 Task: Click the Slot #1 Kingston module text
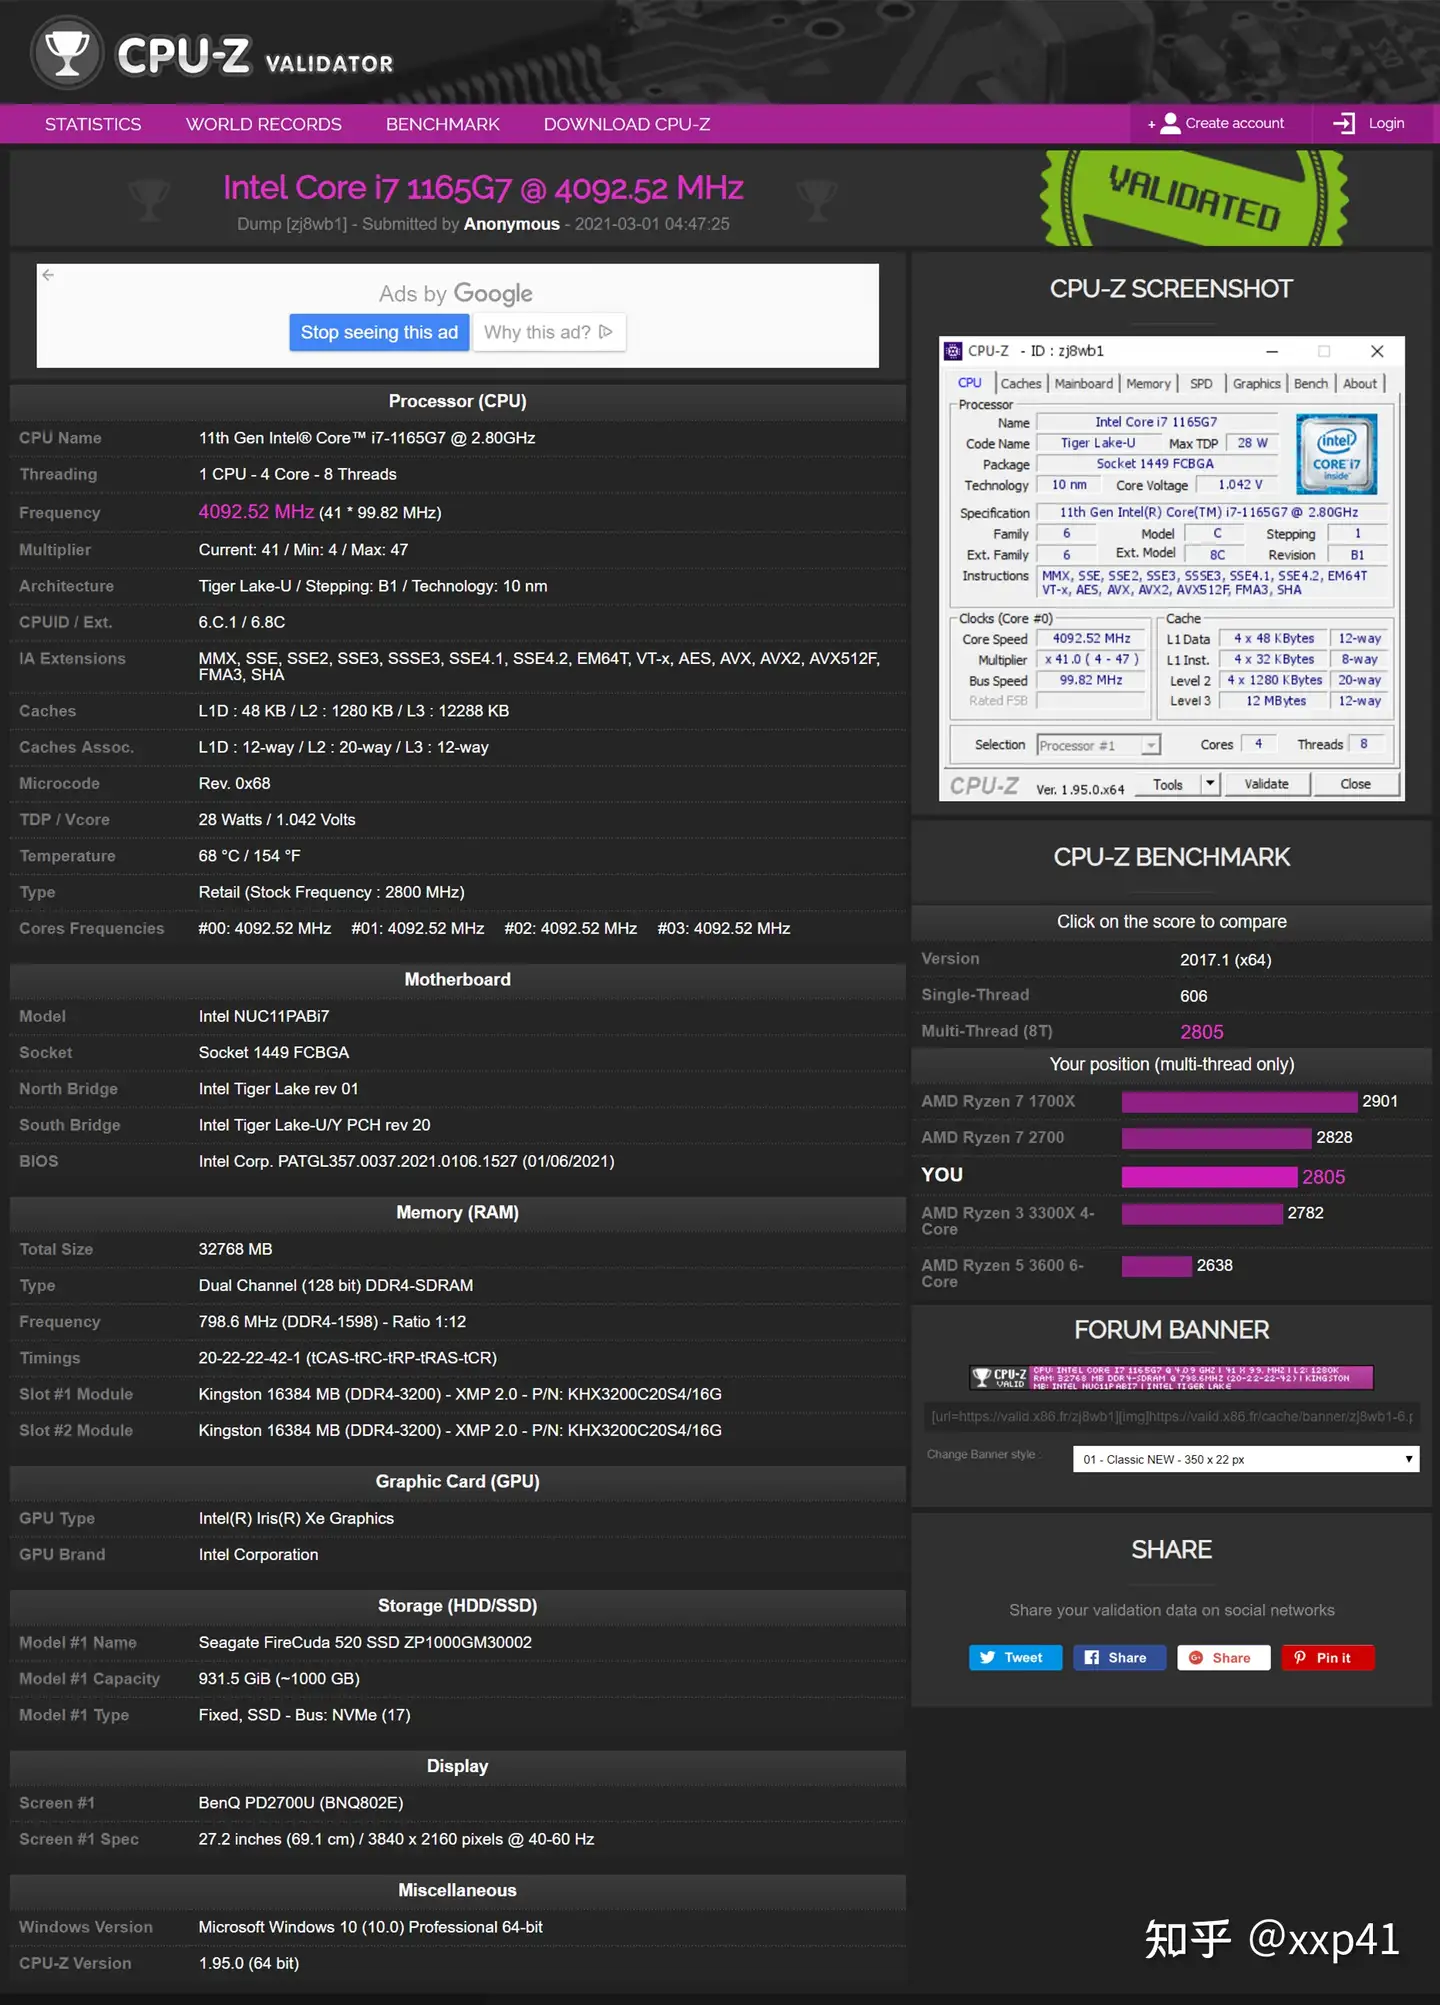tap(460, 1394)
